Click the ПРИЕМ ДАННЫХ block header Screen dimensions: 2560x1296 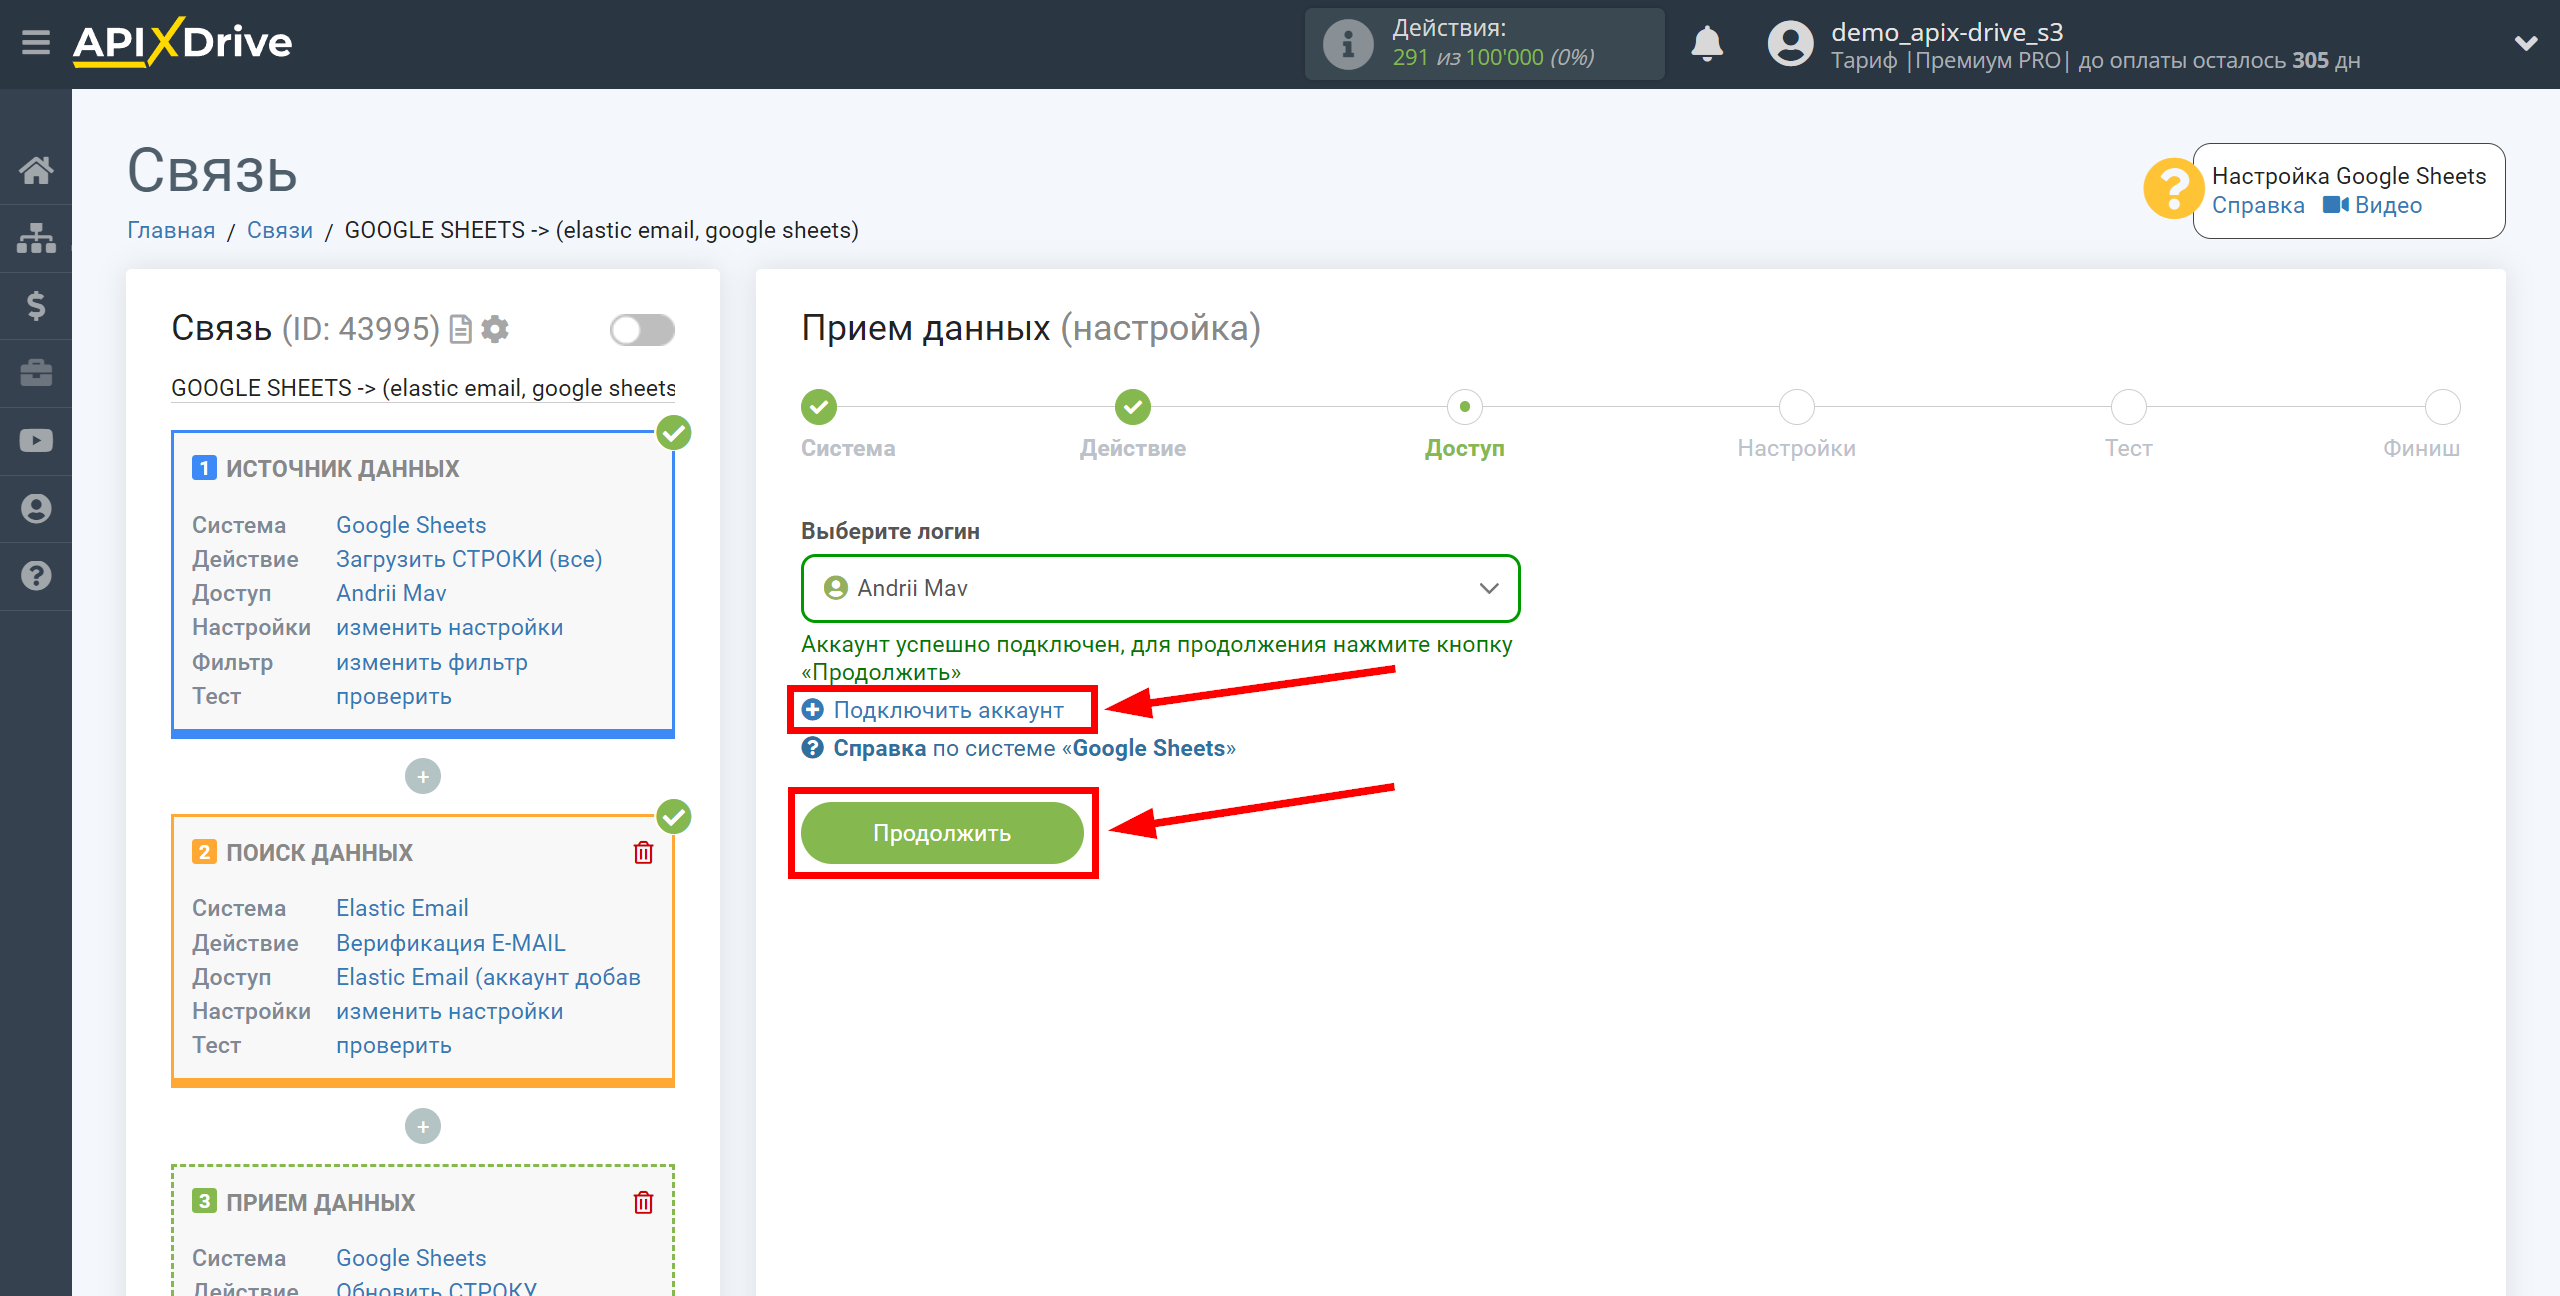point(320,1202)
